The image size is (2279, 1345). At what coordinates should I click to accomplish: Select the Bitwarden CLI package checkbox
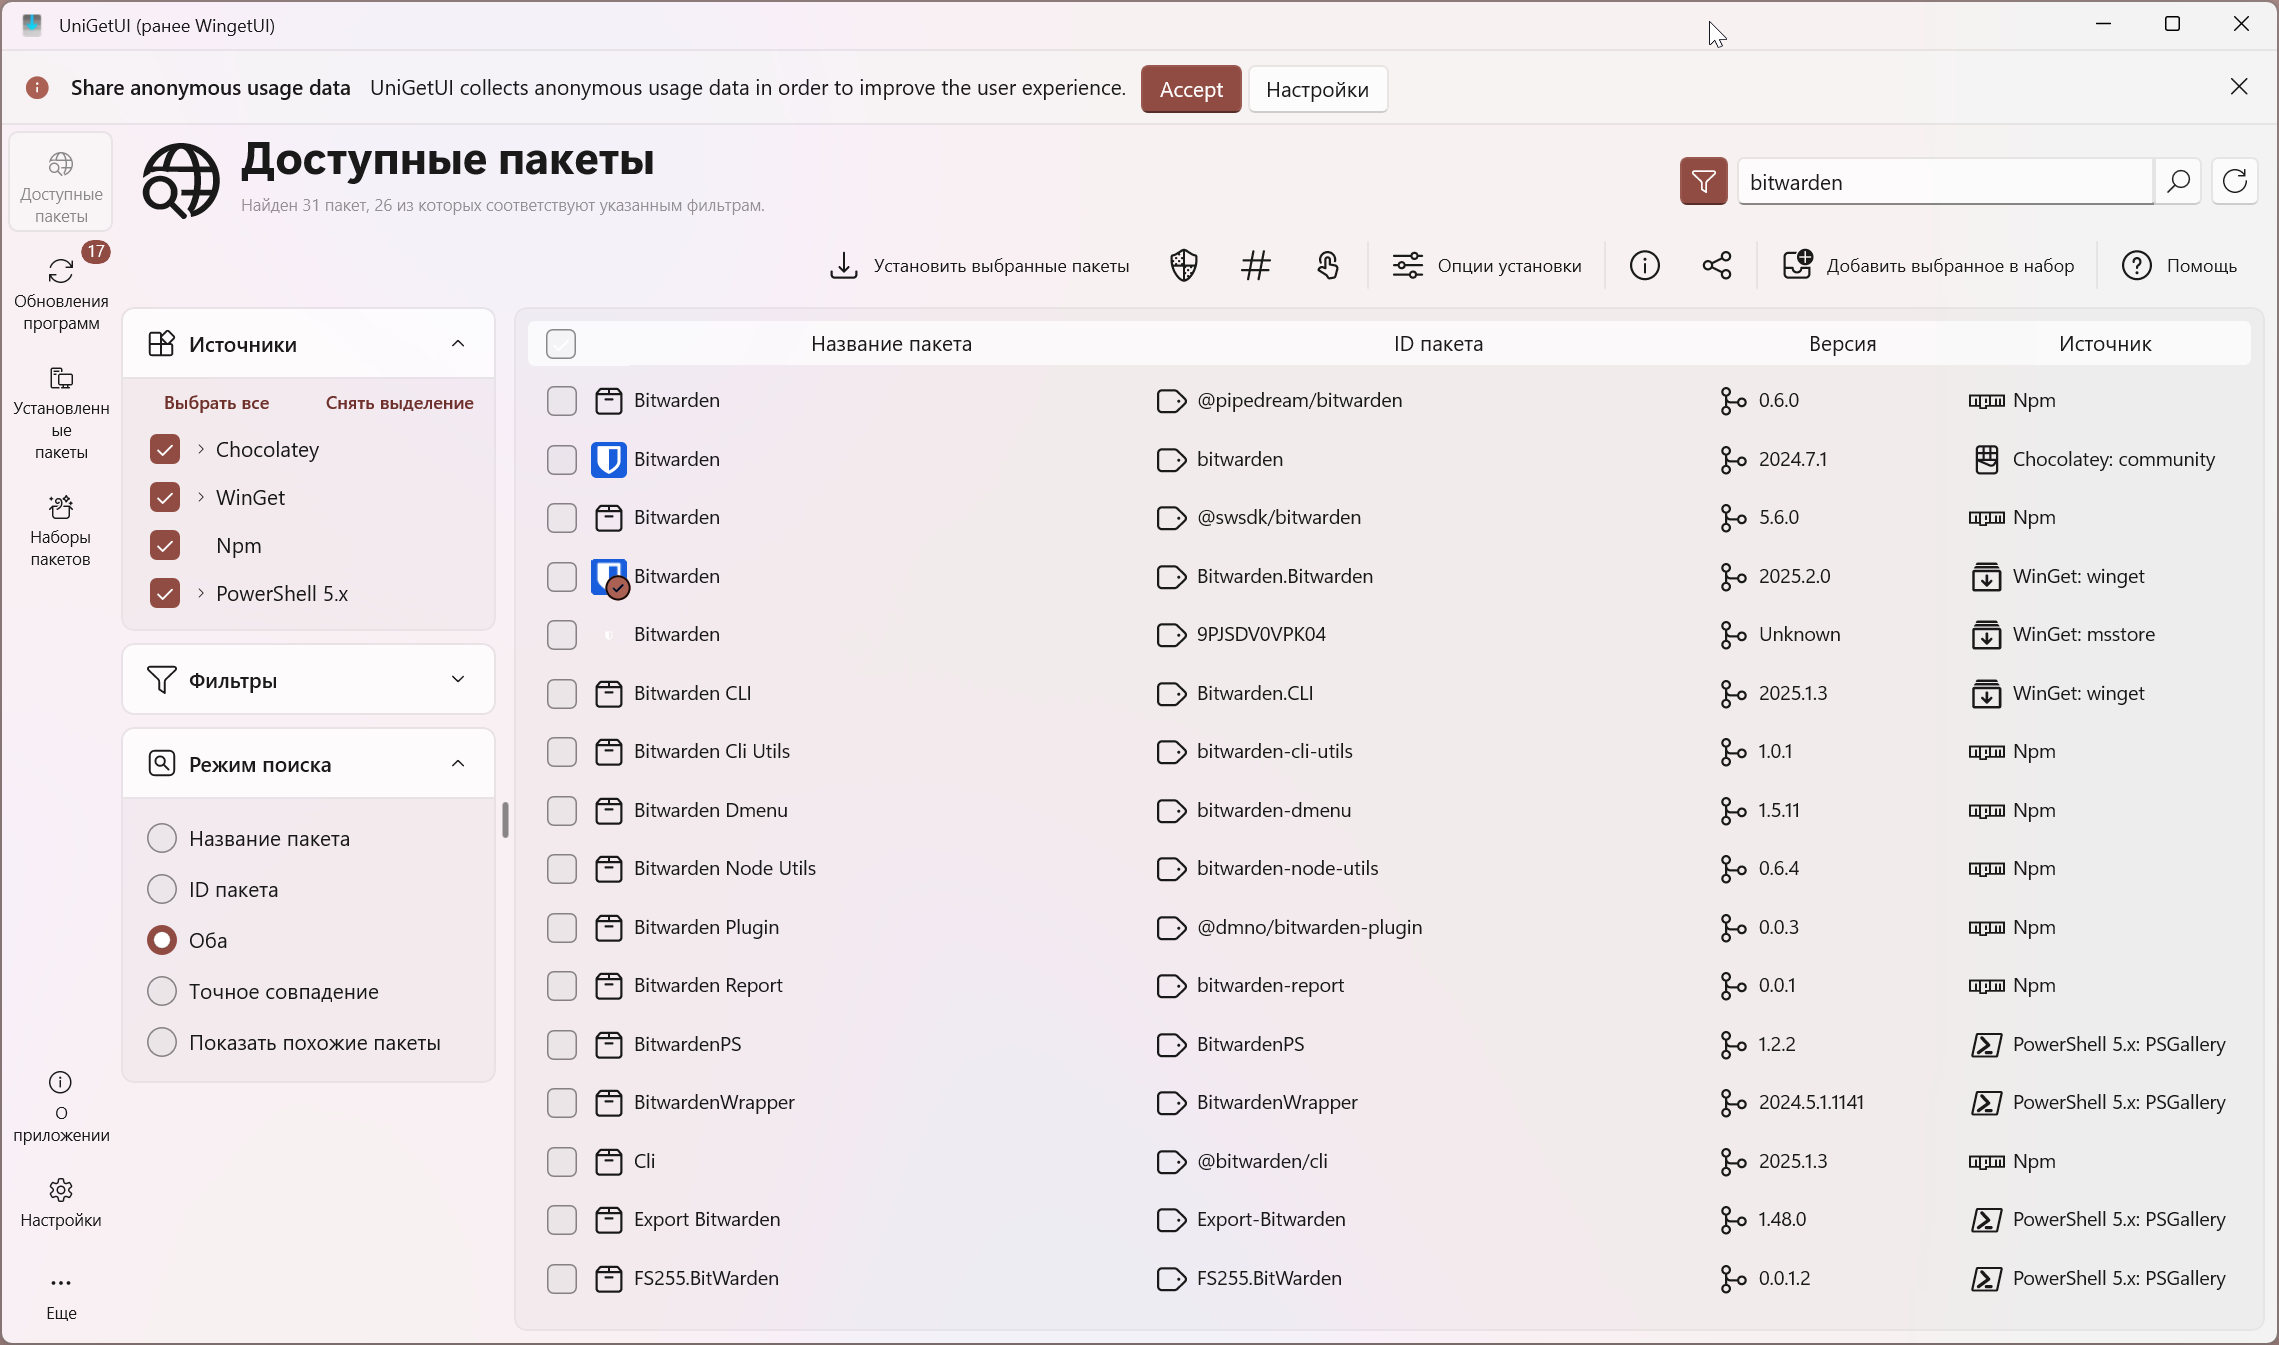coord(562,694)
